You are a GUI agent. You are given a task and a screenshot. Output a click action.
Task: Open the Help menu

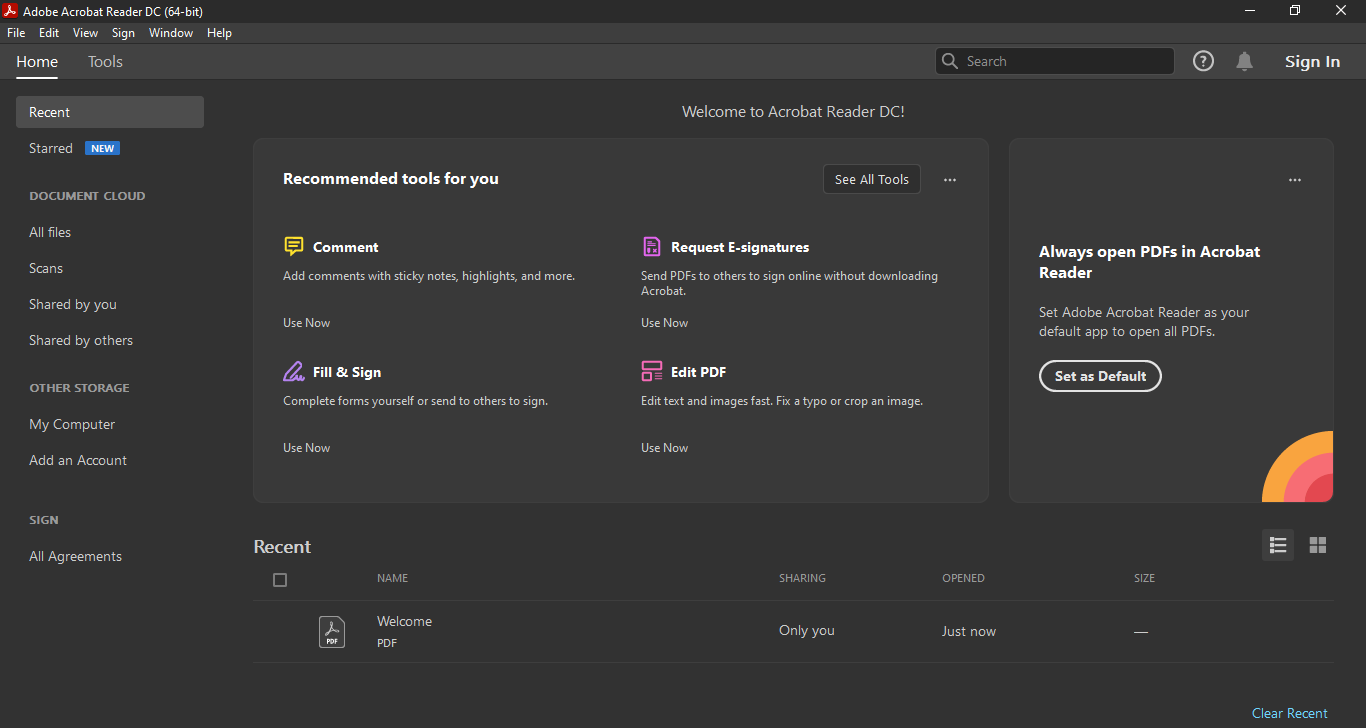[219, 33]
